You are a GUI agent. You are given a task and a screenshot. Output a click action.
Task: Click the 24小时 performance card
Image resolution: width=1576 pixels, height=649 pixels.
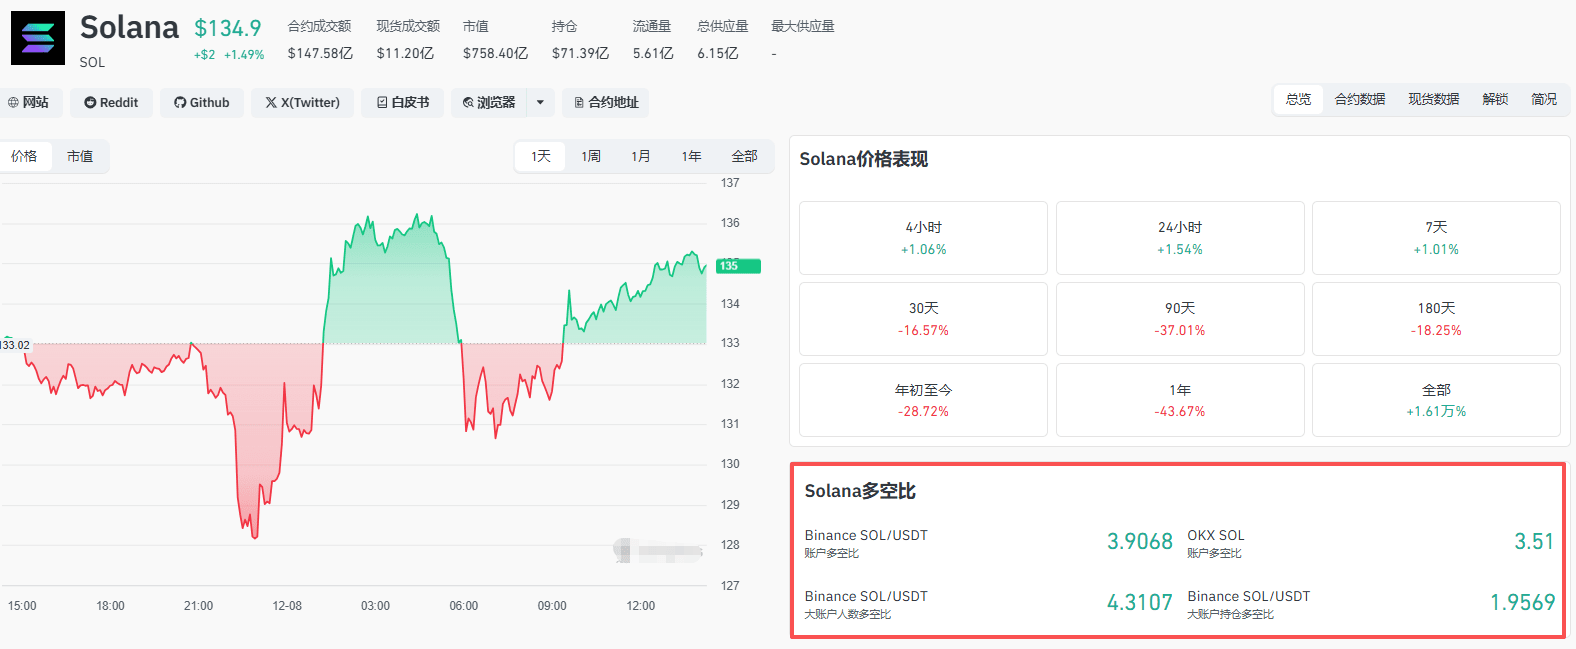click(1180, 238)
